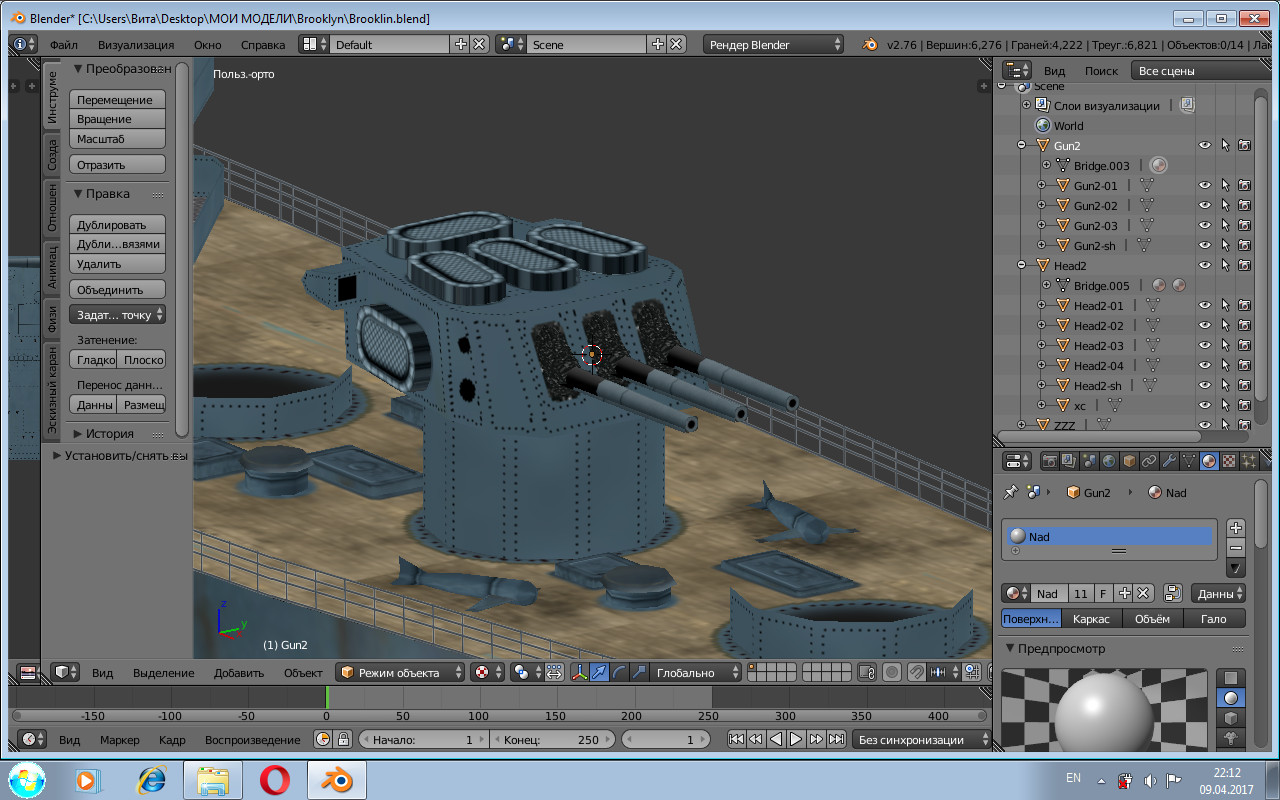Click the Constraints chain-link properties tab
This screenshot has height=800, width=1280.
(x=1149, y=461)
